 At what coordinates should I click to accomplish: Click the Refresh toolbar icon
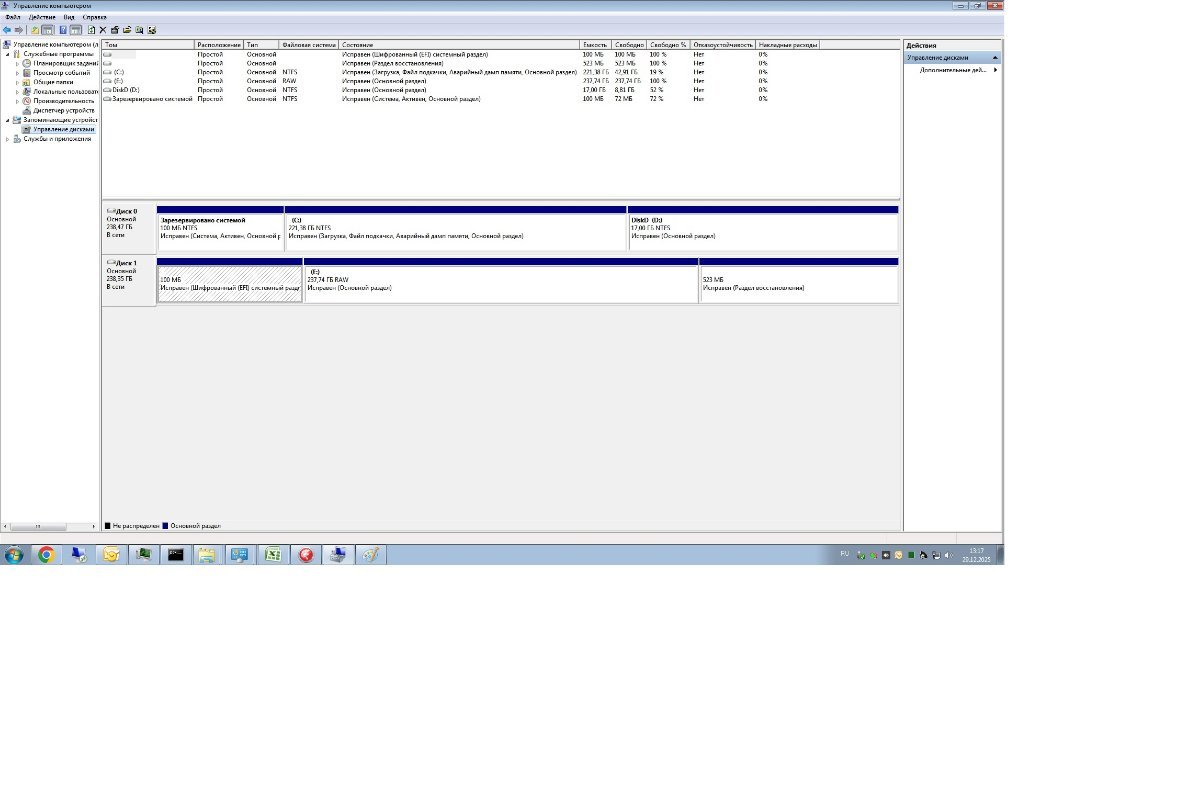point(91,30)
